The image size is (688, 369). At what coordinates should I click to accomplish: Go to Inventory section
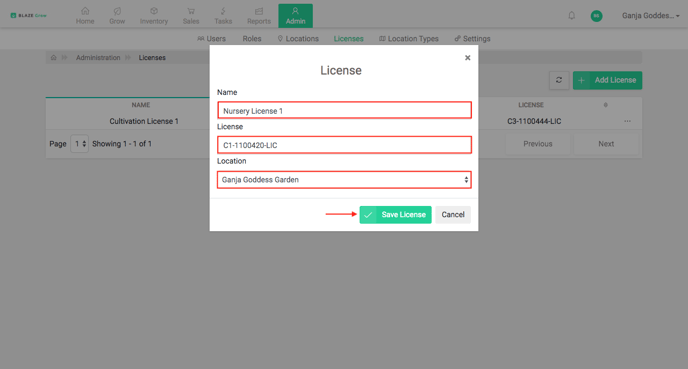[x=154, y=16]
